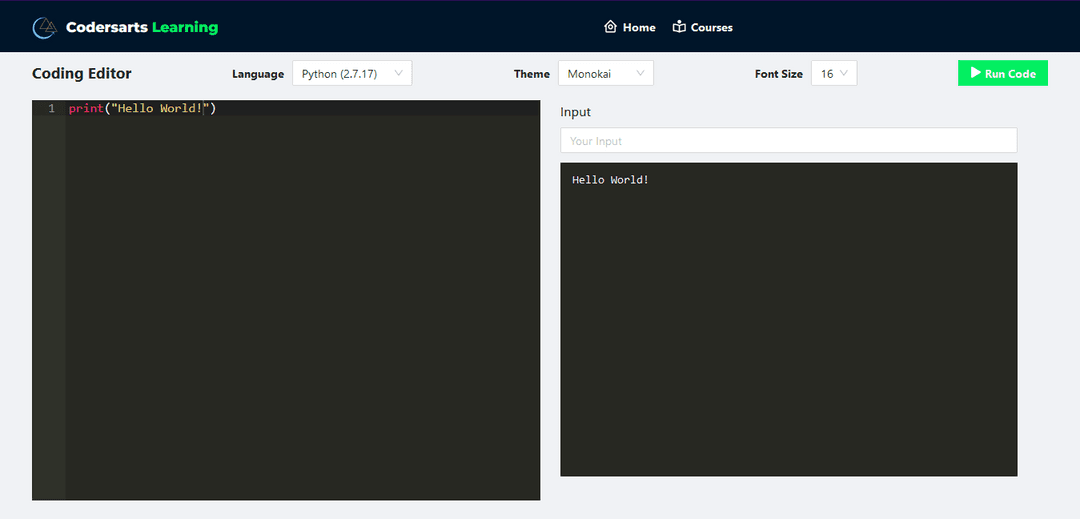Expand the Theme dropdown set to Monokai
The image size is (1080, 519).
[x=605, y=74]
